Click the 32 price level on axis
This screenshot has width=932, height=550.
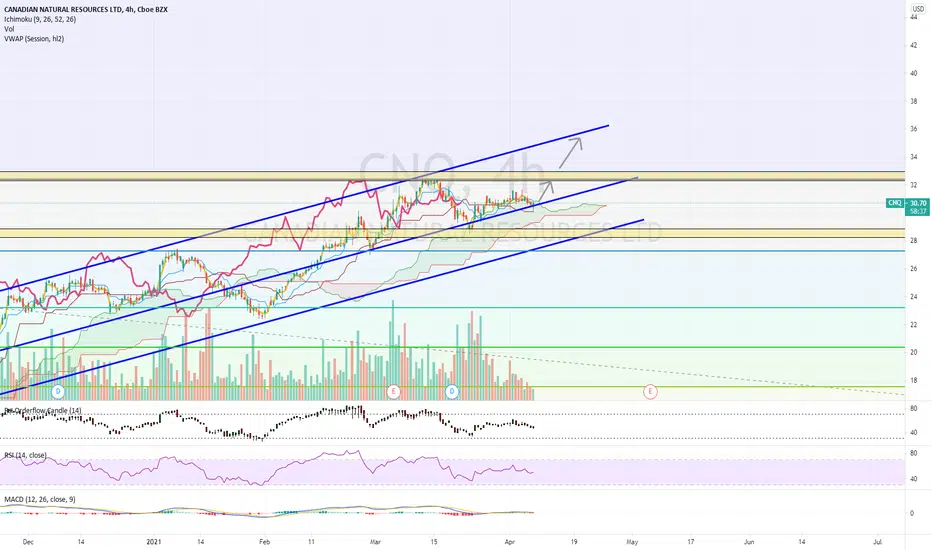point(914,185)
